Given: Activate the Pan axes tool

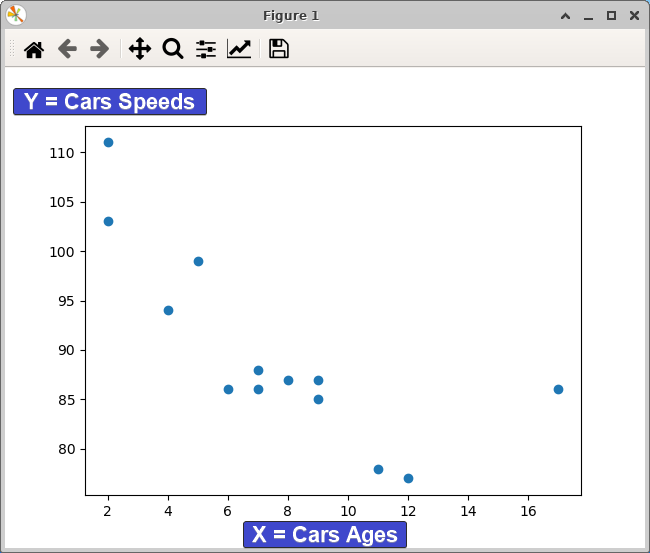Looking at the screenshot, I should pyautogui.click(x=140, y=49).
